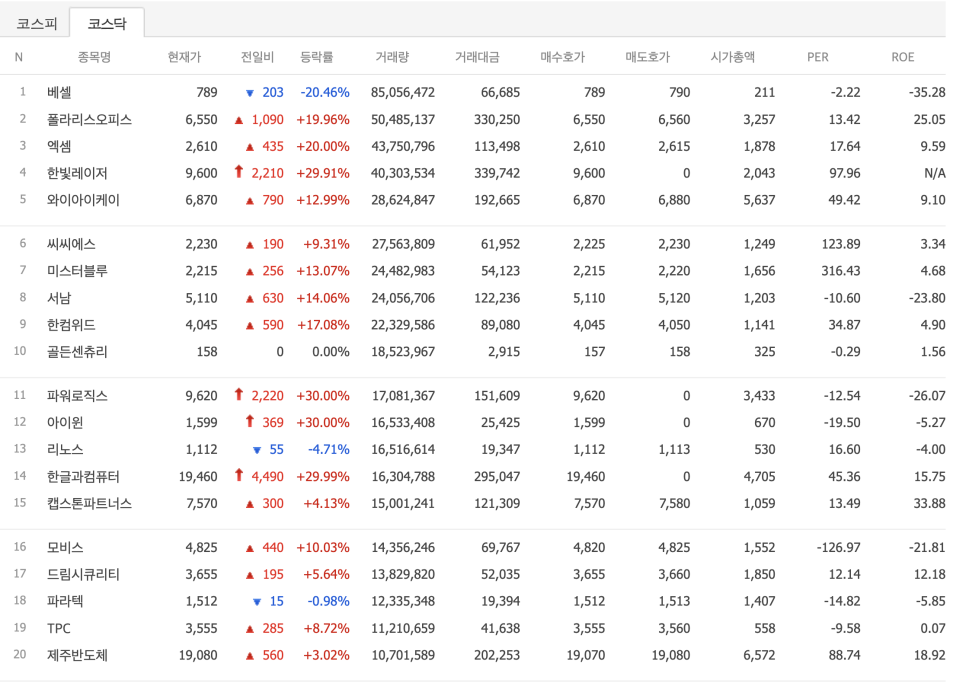Image resolution: width=966 pixels, height=683 pixels.
Task: Click the 종목명 column header
Action: click(x=94, y=57)
